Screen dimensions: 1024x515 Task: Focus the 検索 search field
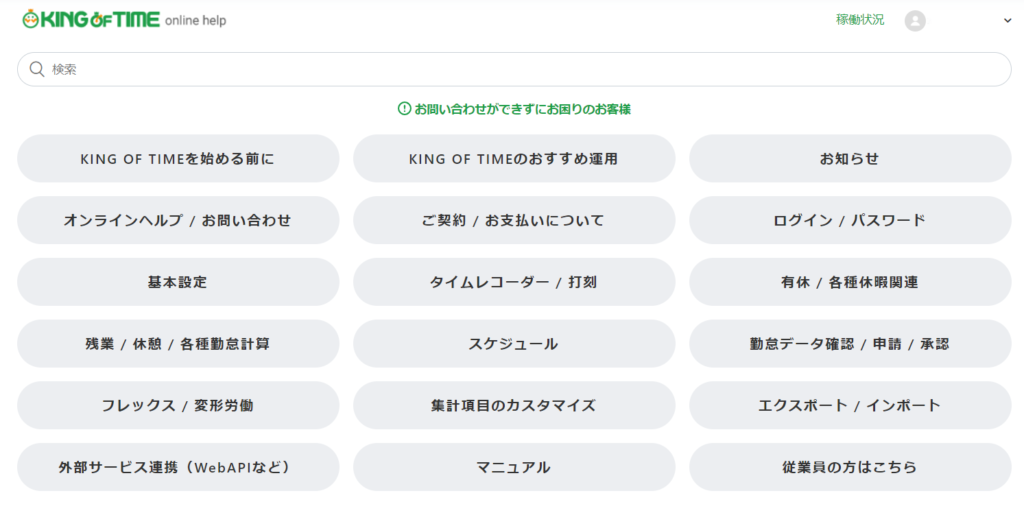[x=520, y=69]
